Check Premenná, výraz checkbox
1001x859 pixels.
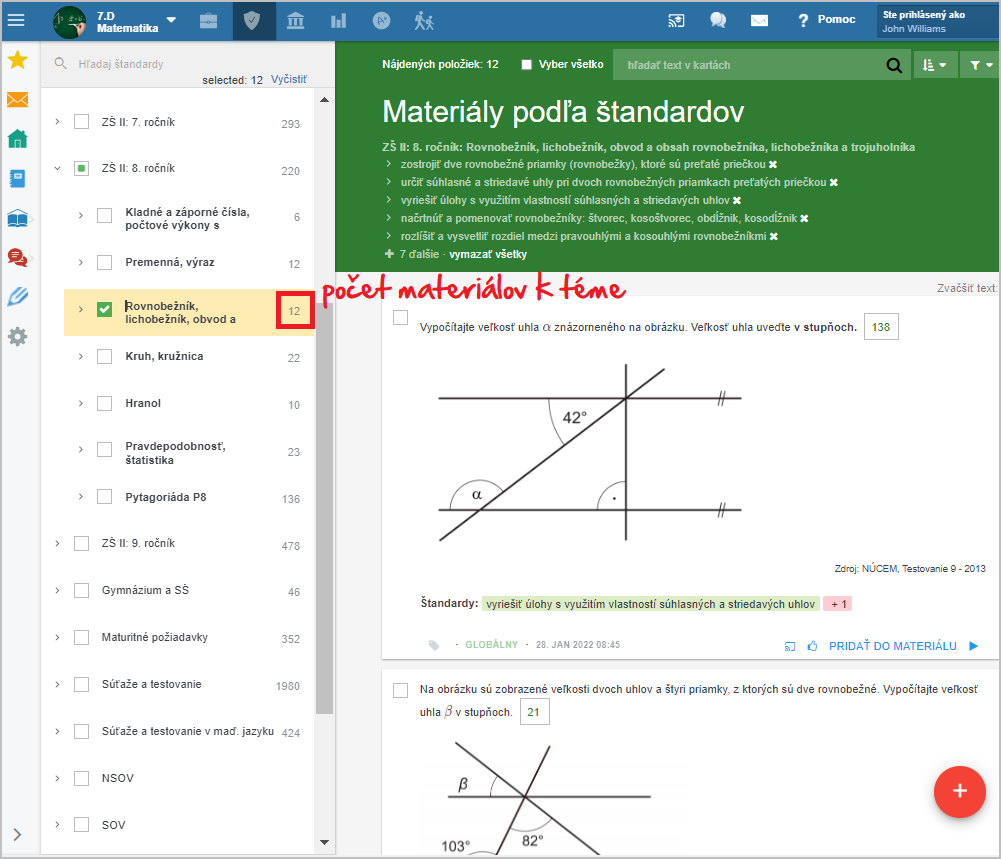[x=105, y=262]
